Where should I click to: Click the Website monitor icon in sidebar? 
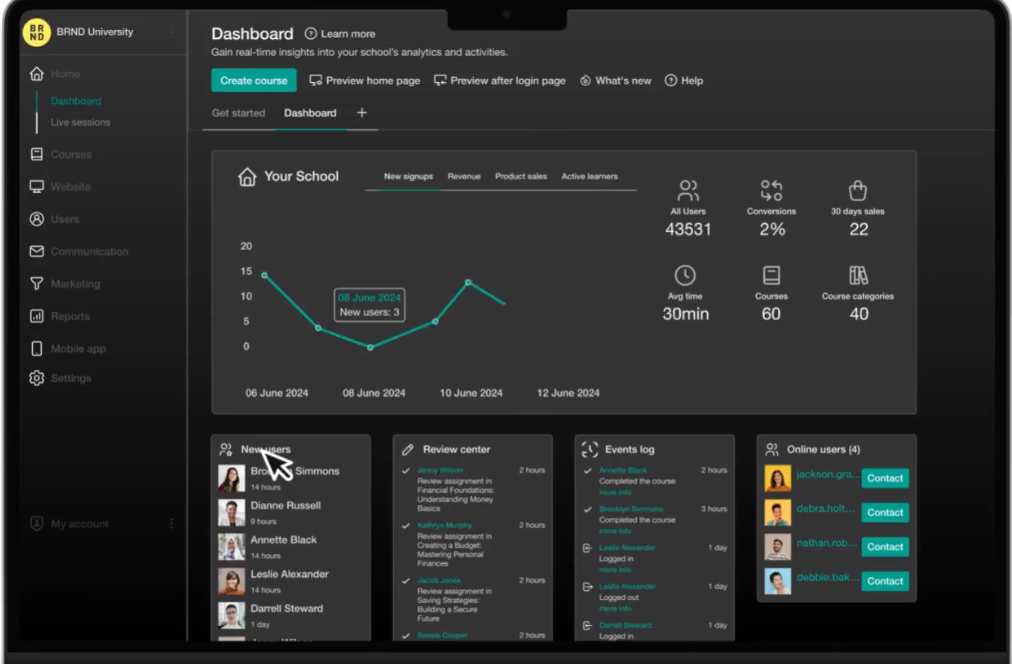(x=37, y=186)
